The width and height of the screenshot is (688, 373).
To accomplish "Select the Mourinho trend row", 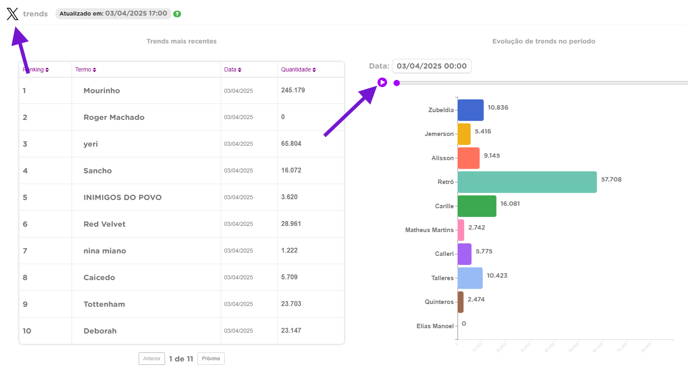I will [181, 90].
